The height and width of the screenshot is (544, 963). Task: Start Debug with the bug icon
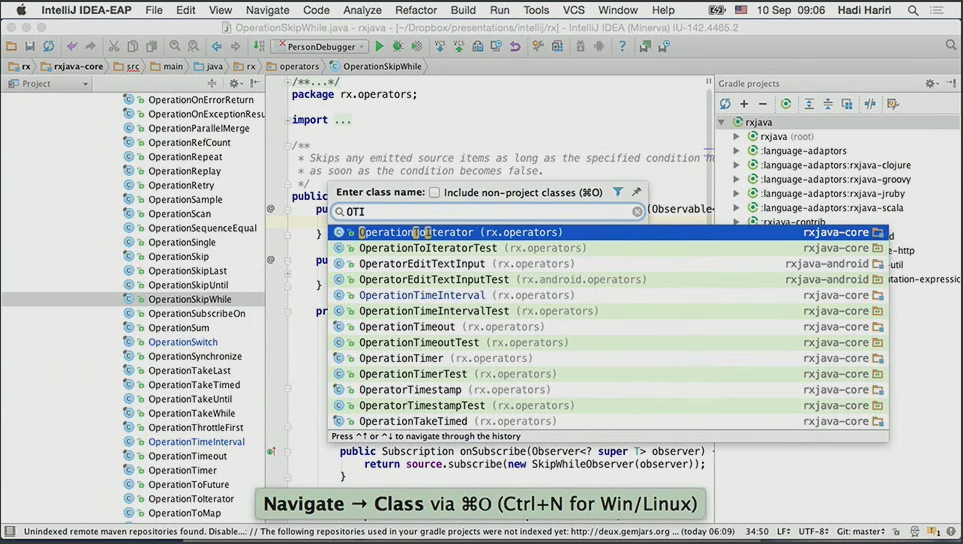(397, 46)
